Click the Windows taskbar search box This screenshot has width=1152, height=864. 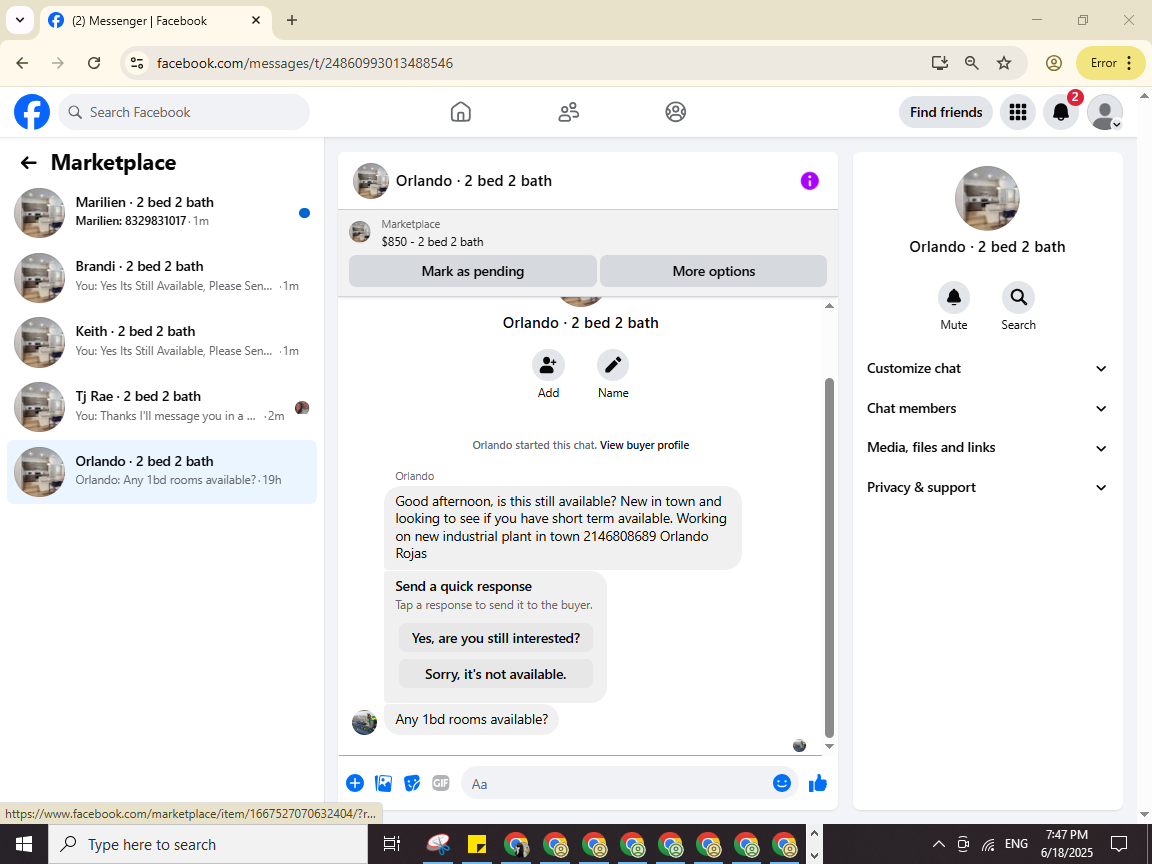(207, 844)
